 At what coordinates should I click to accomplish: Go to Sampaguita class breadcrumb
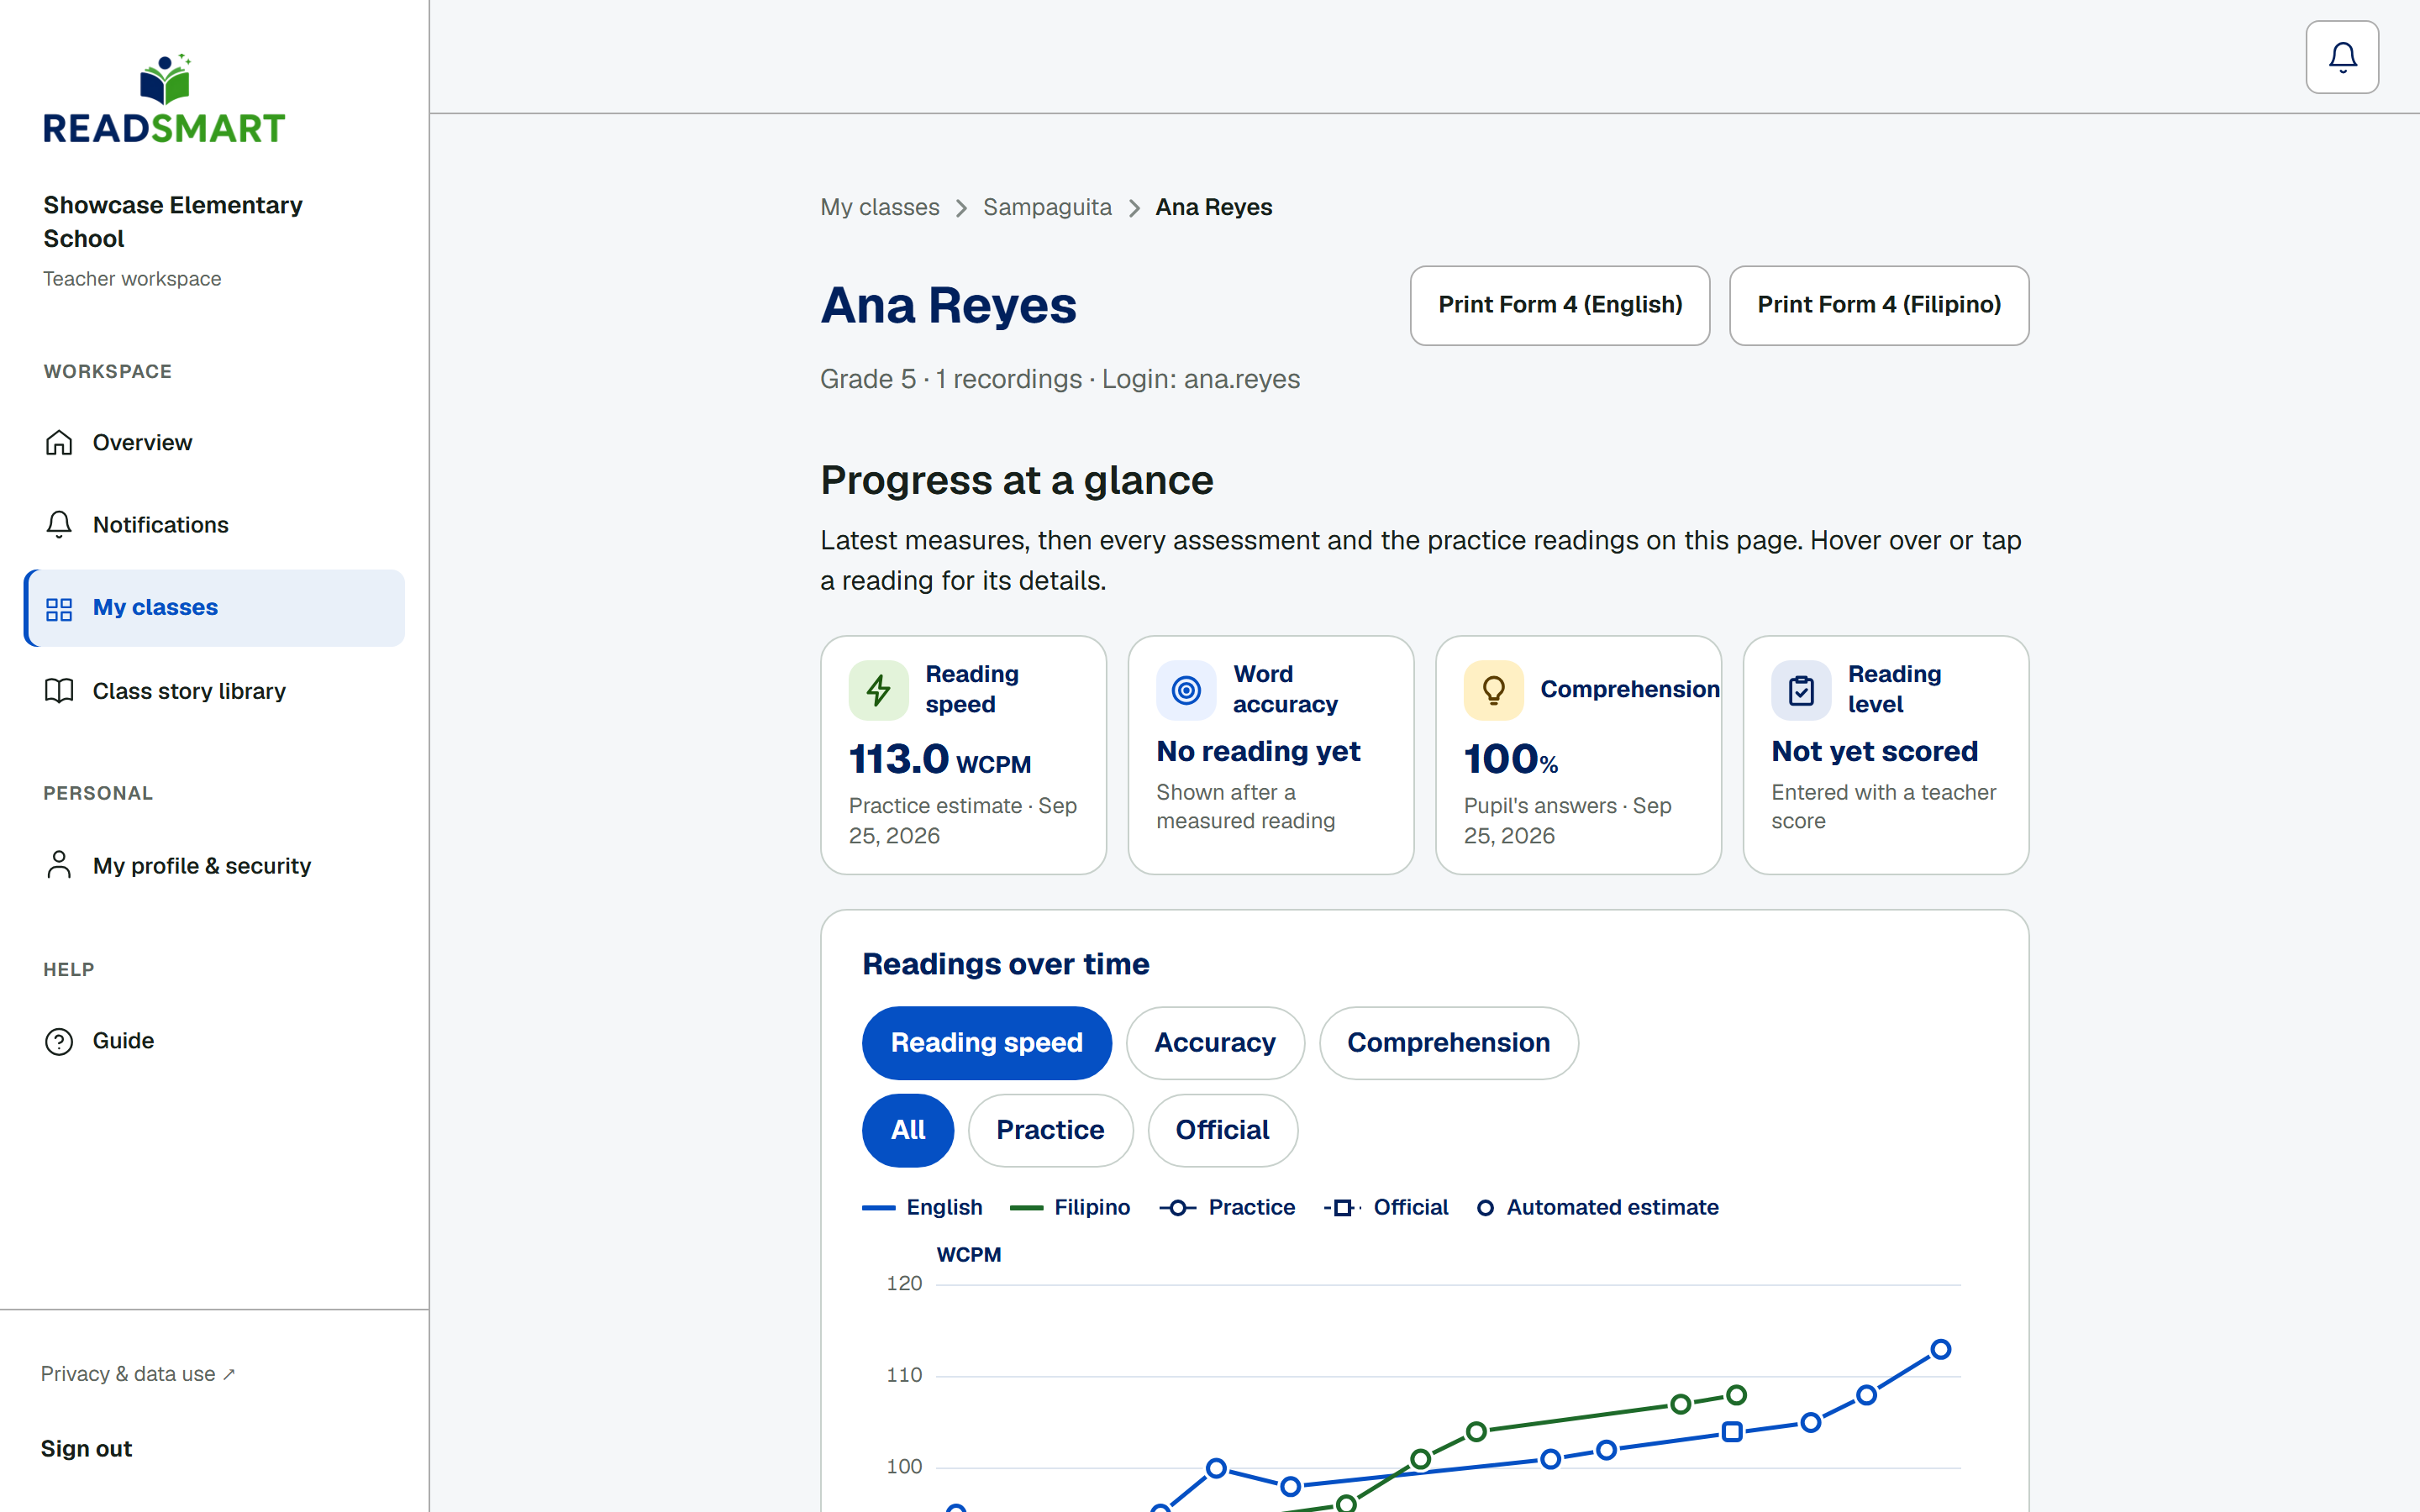(1047, 207)
